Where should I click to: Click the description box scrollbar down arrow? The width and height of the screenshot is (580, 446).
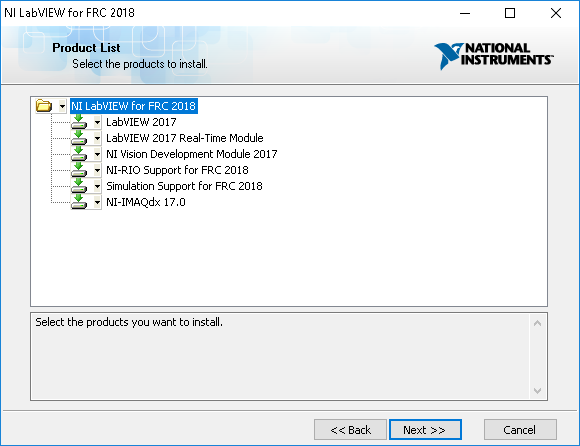(537, 391)
